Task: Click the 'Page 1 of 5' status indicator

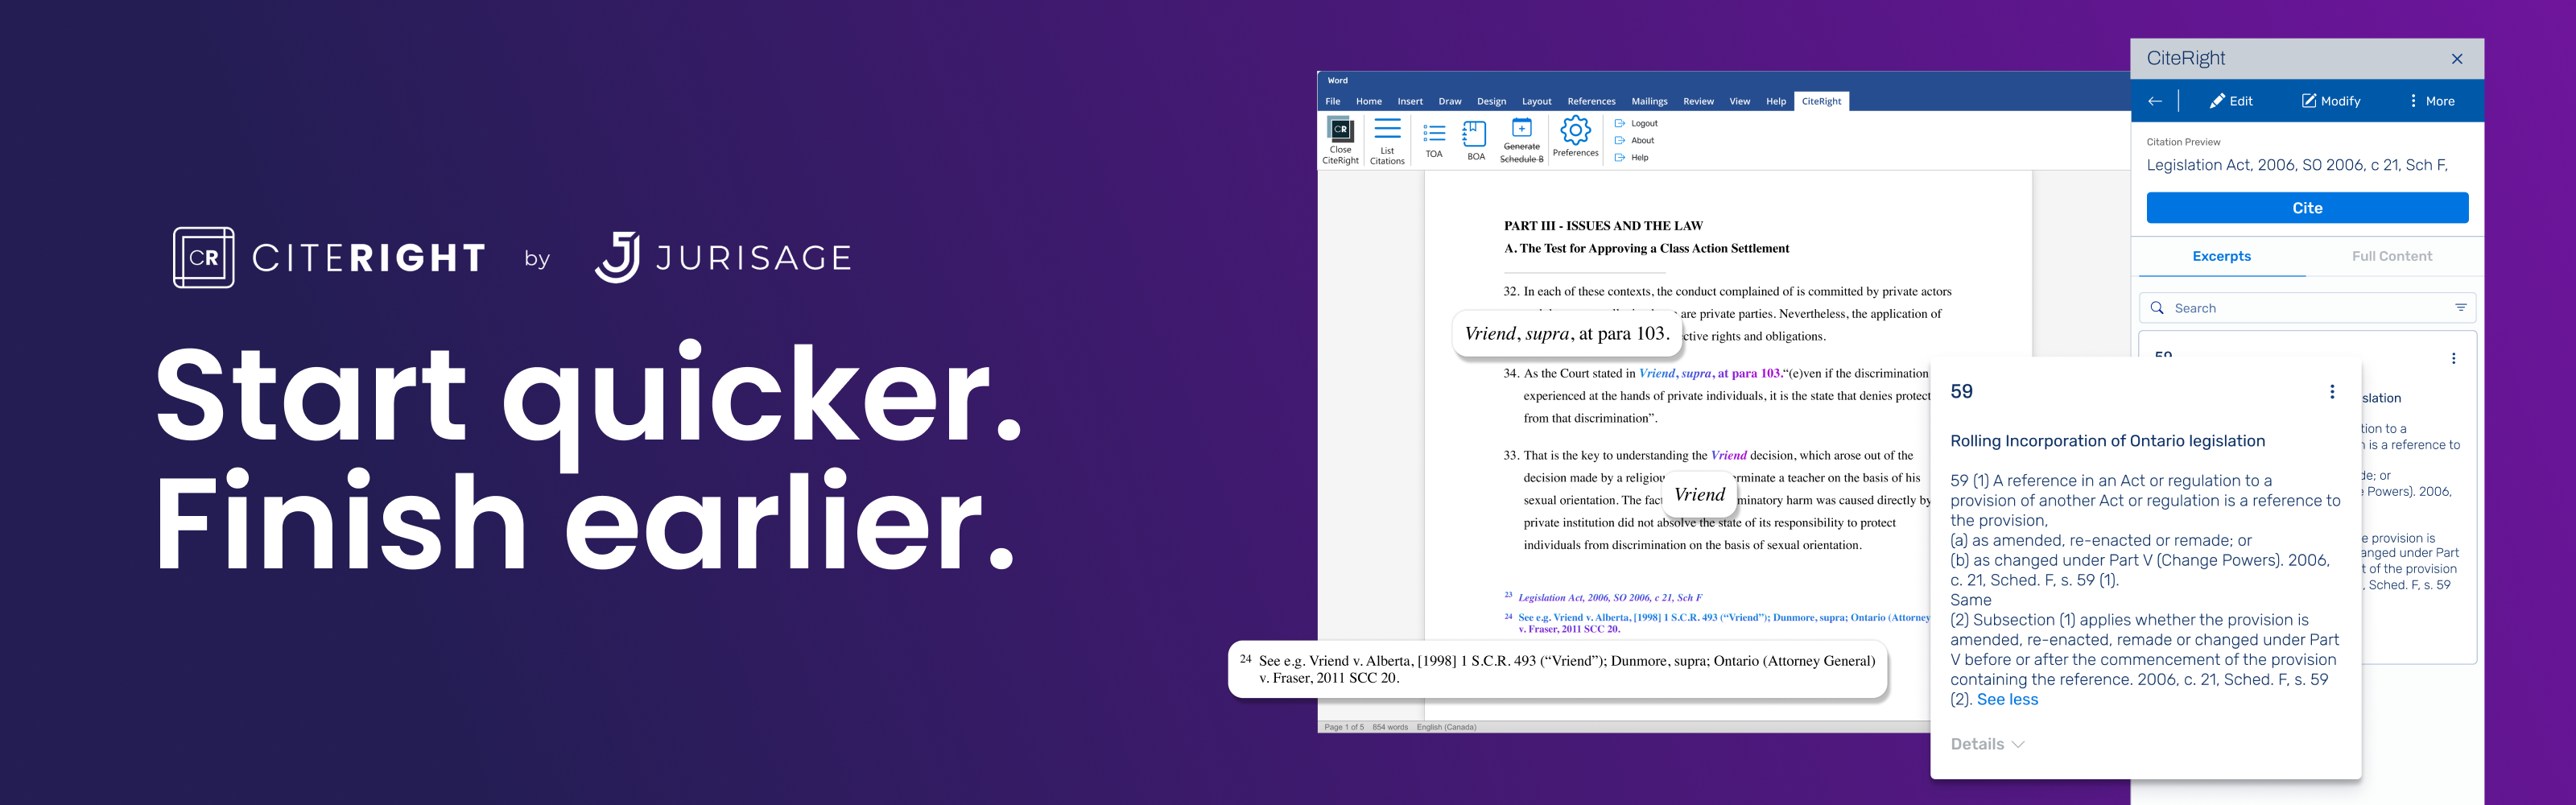Action: 1344,727
